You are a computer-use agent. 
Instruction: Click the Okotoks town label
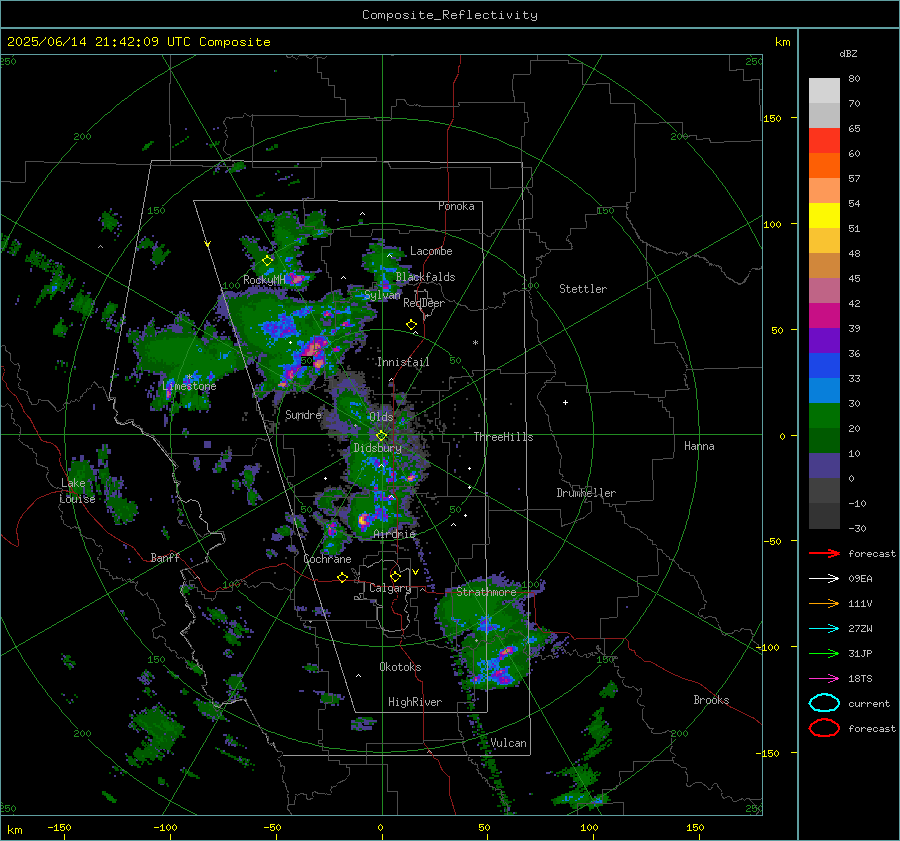coord(400,667)
